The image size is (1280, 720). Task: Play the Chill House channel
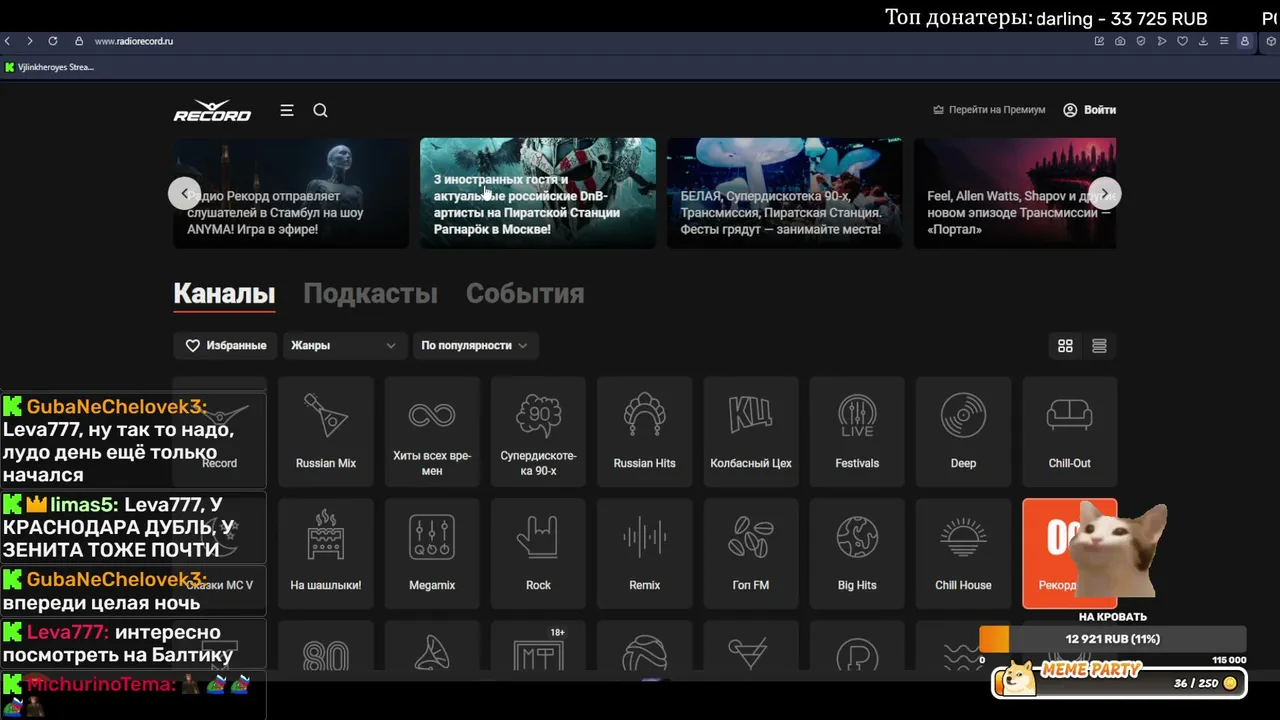963,554
